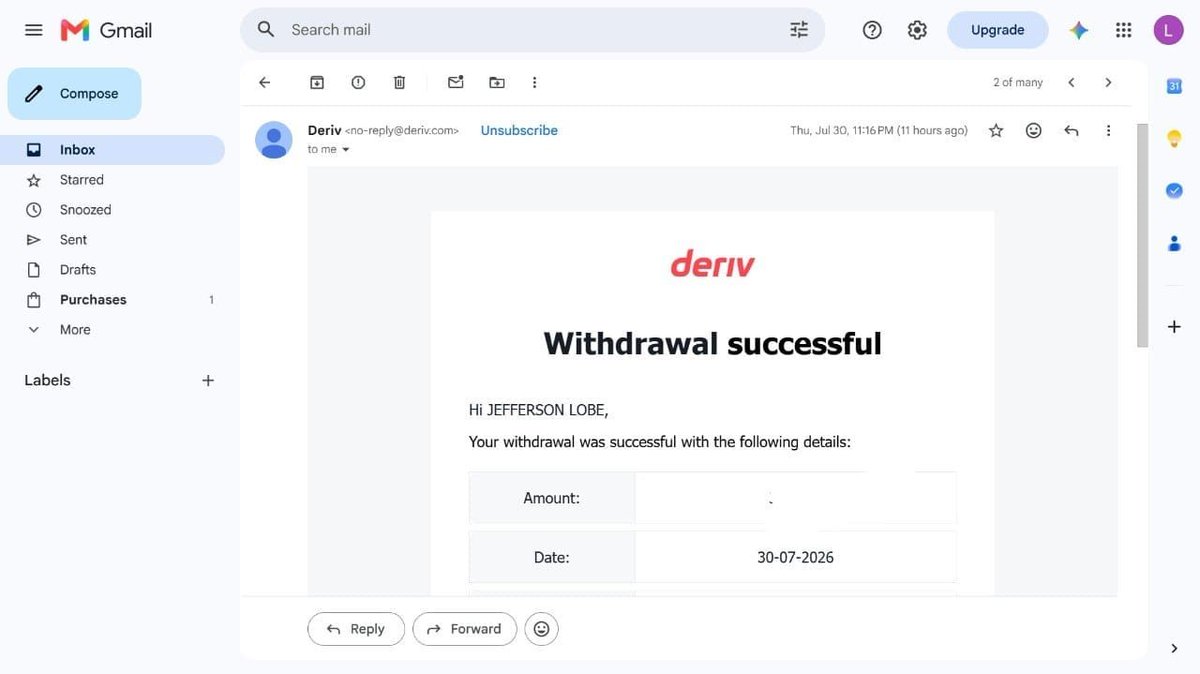Click the date value 30-07-2026
1200x674 pixels.
[x=795, y=557]
